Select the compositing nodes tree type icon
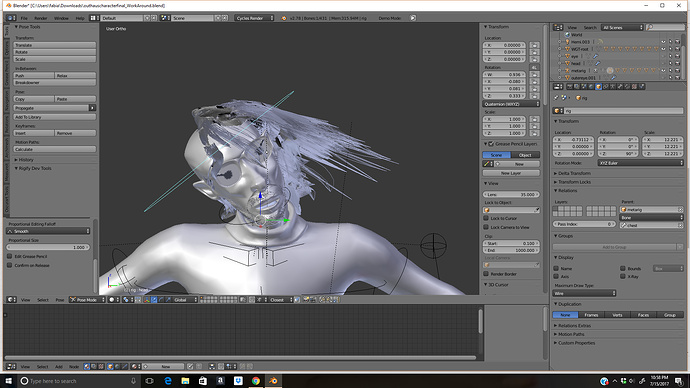 click(94, 366)
